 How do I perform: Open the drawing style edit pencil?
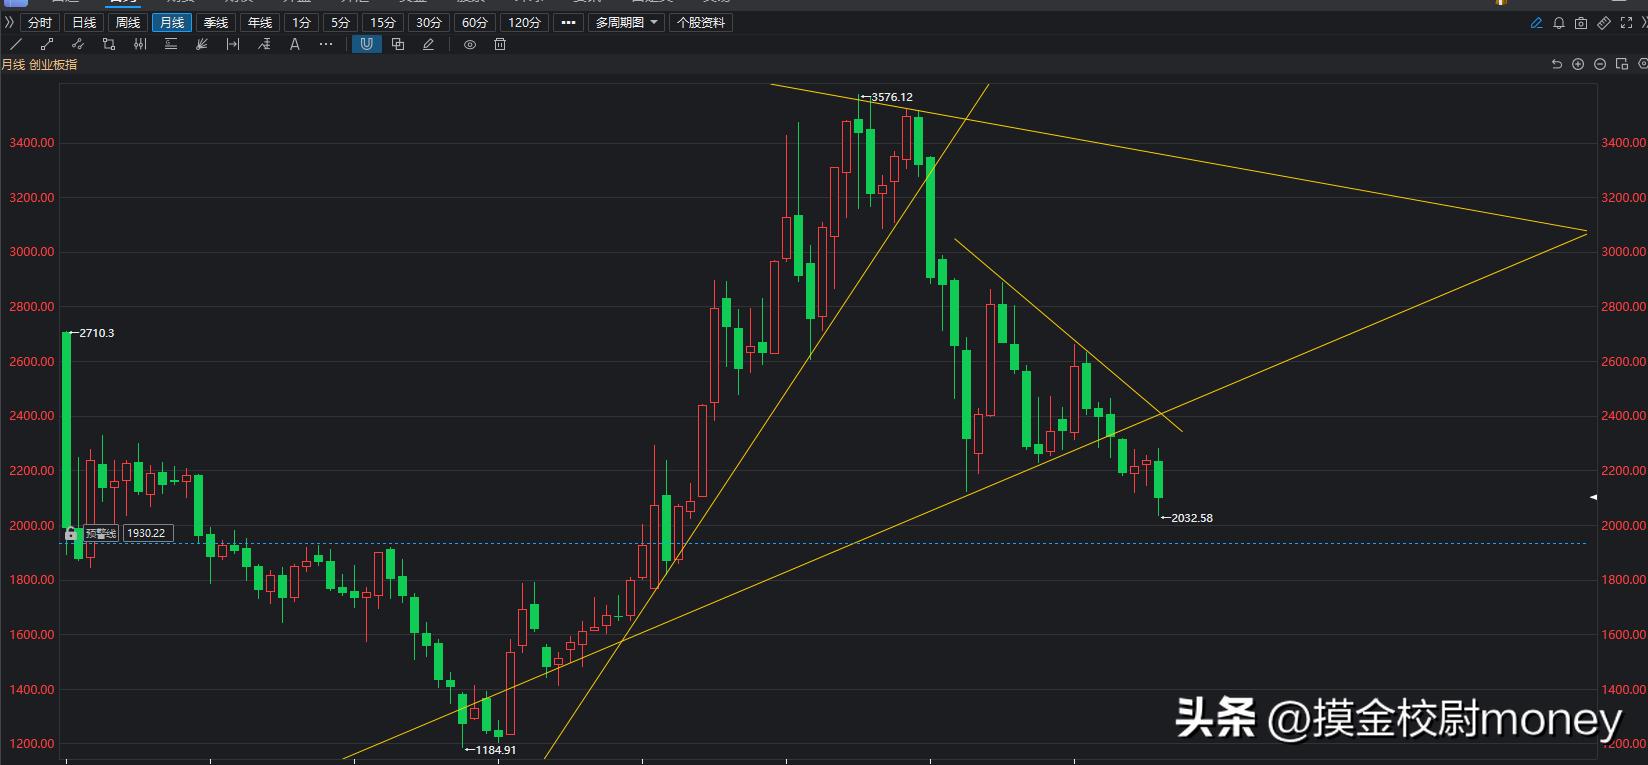[429, 44]
